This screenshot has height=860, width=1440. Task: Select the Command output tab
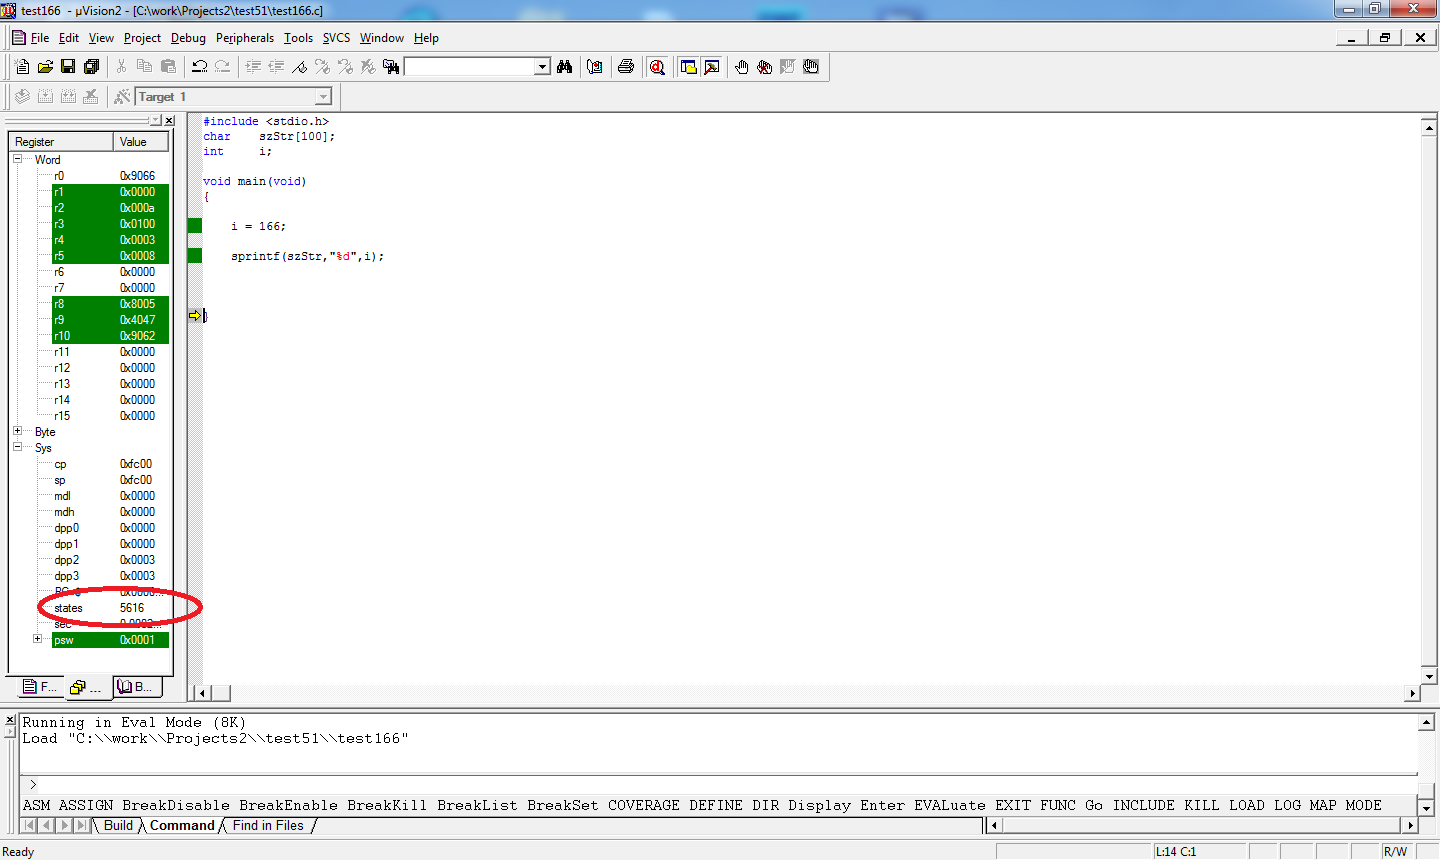coord(182,825)
